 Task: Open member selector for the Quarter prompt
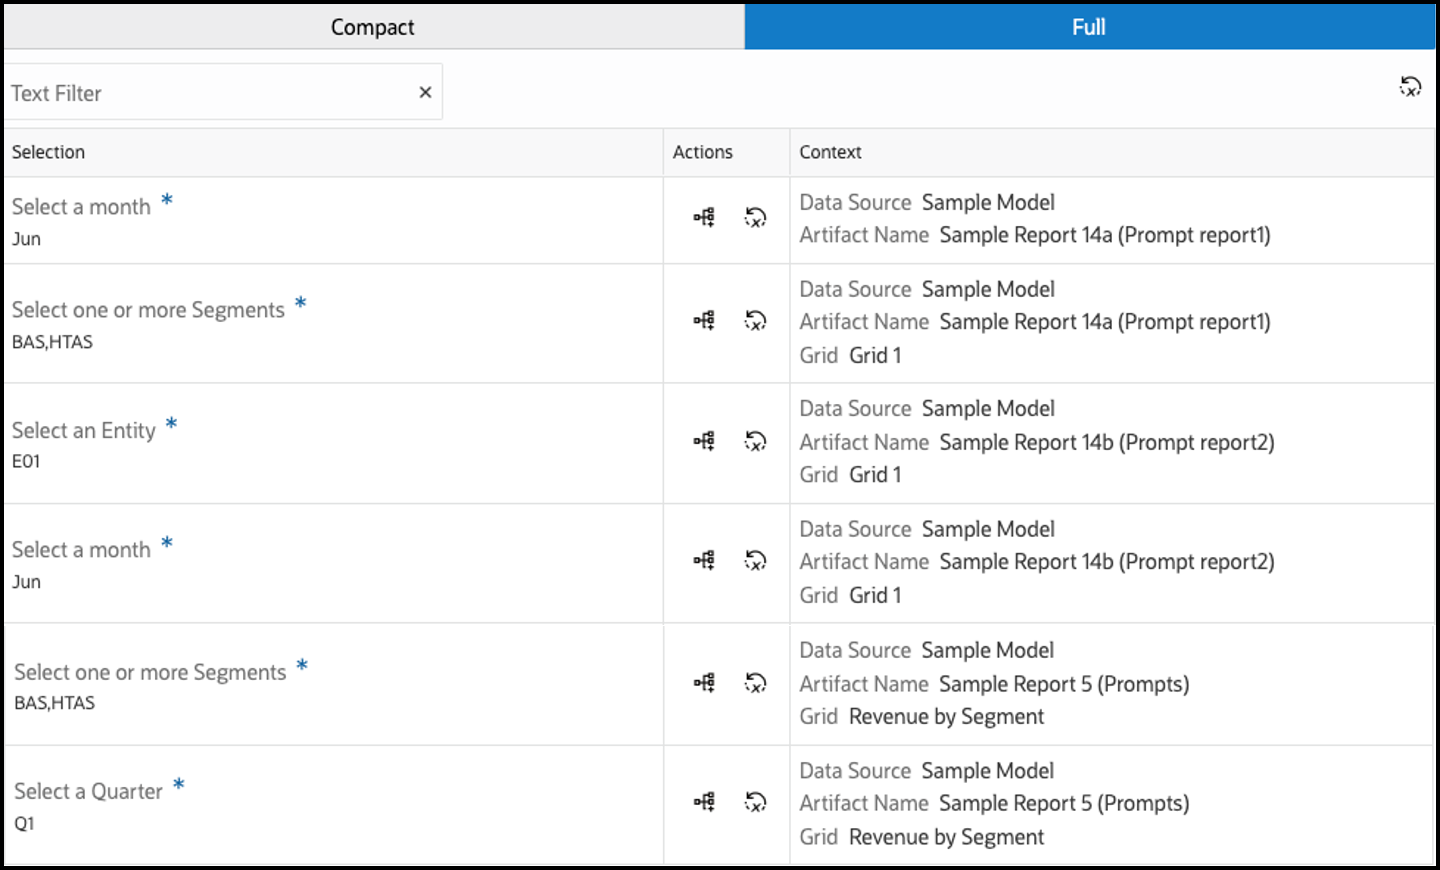[x=704, y=802]
